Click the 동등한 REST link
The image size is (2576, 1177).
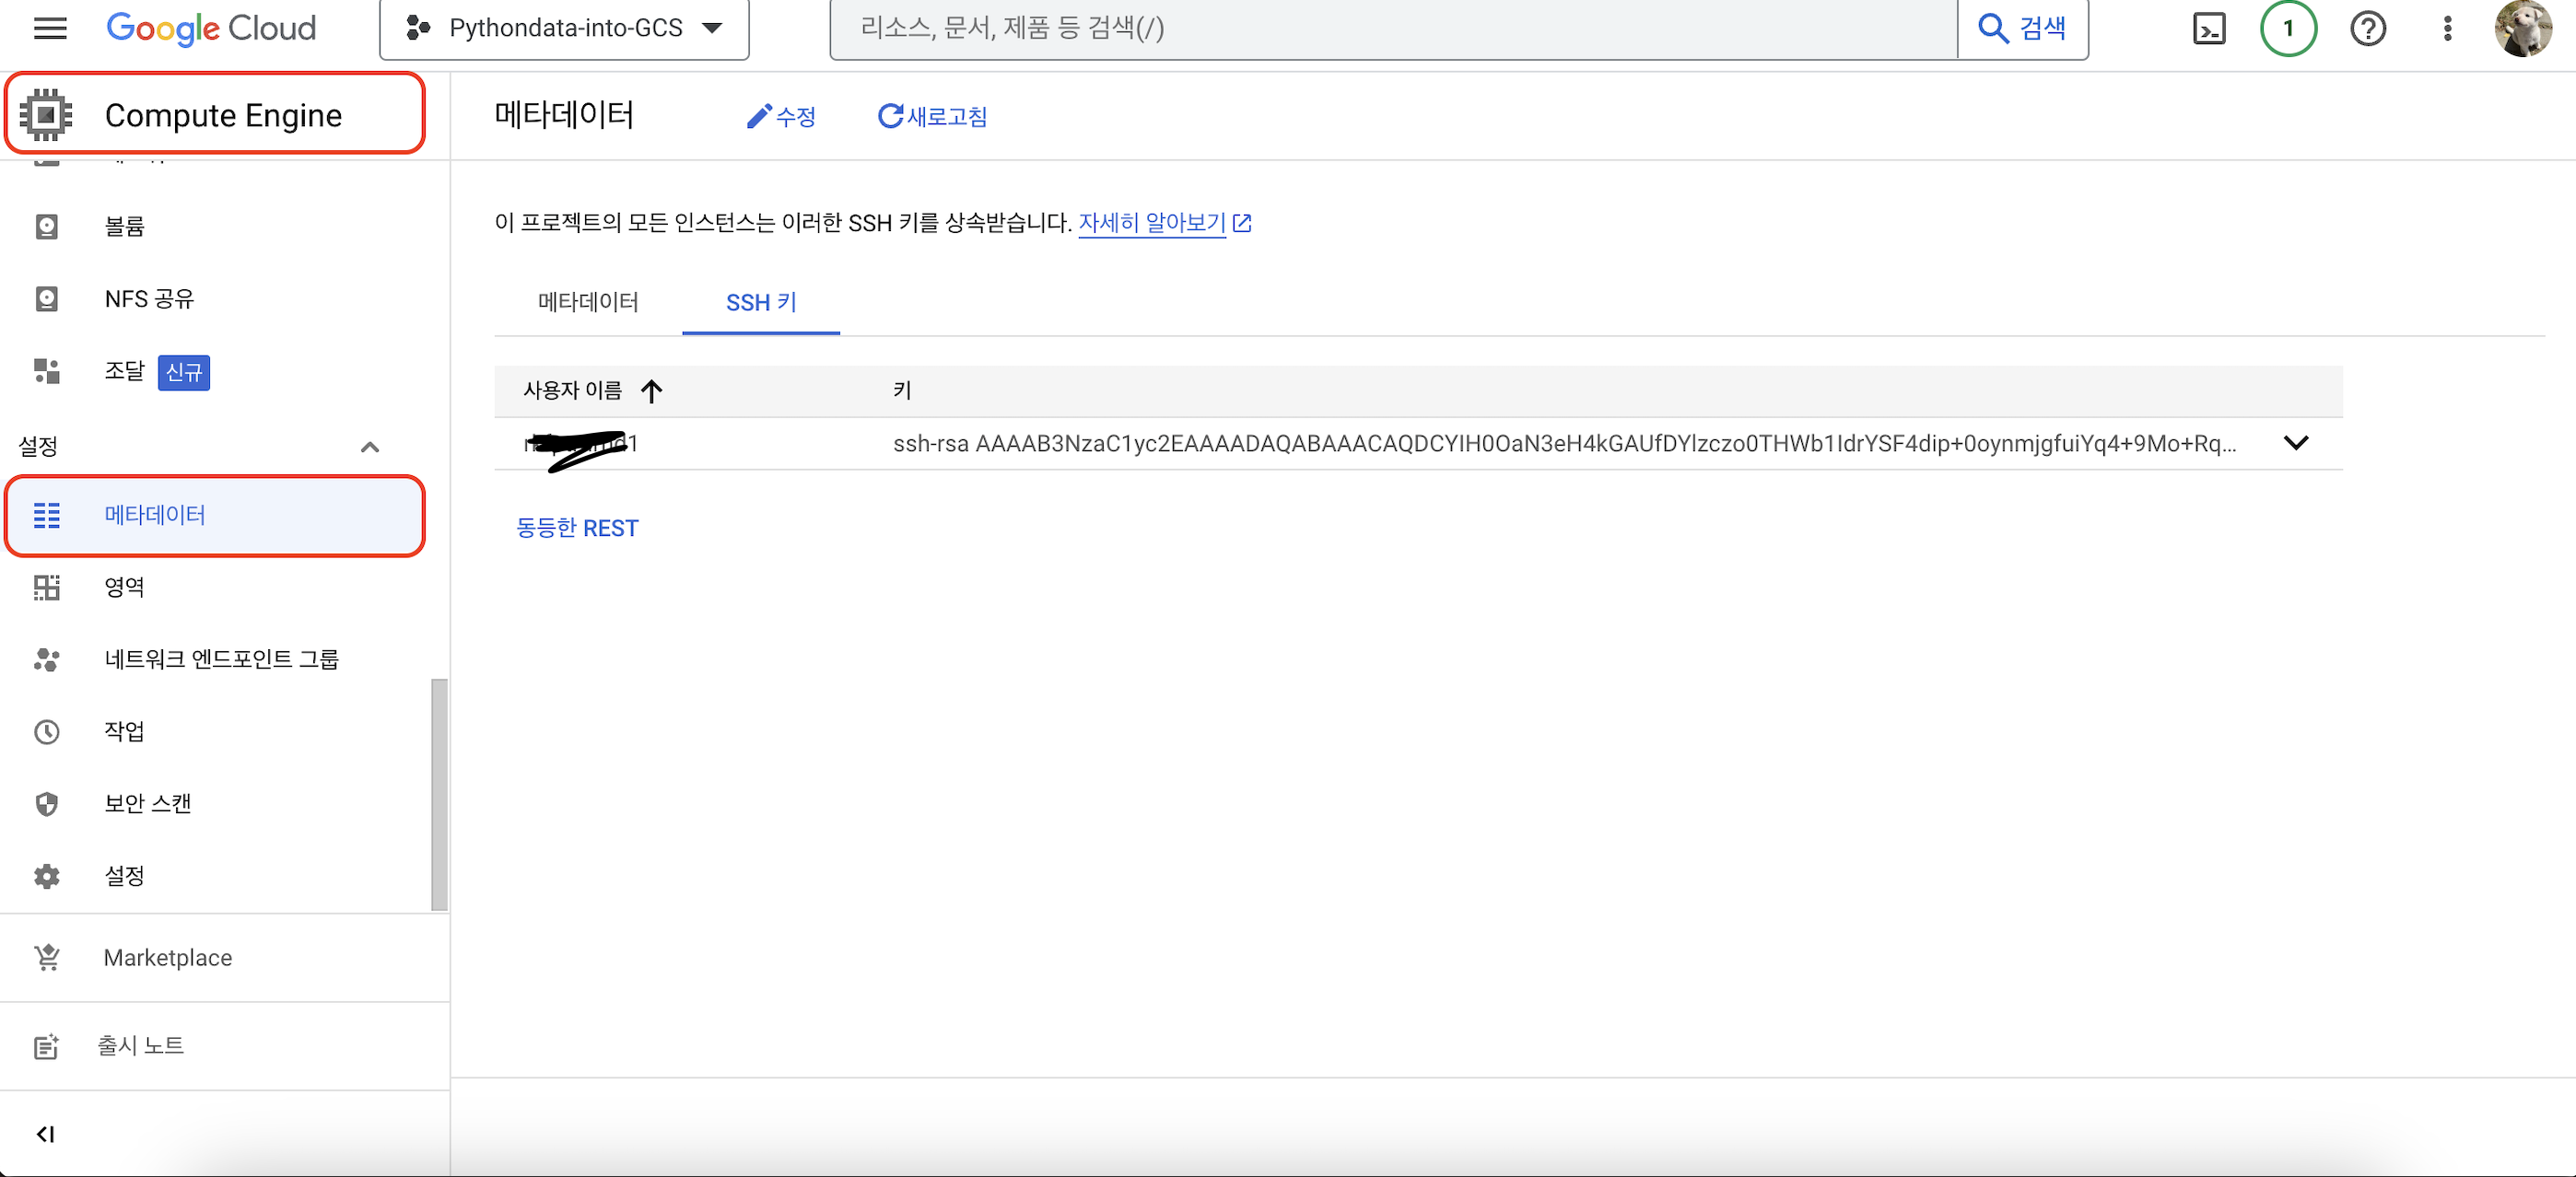577,528
